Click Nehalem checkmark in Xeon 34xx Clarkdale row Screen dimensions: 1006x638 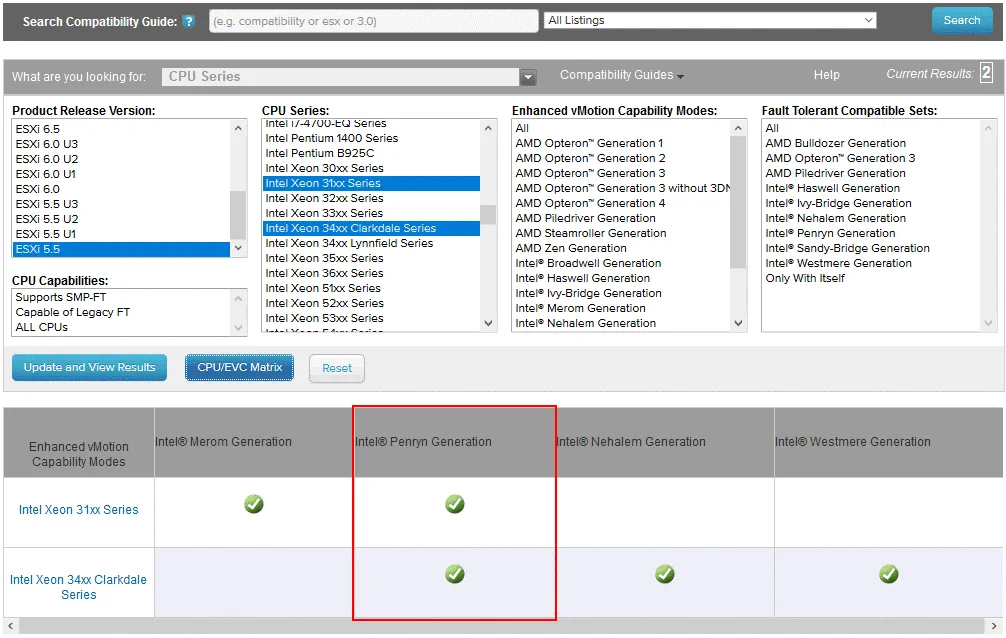(x=665, y=574)
